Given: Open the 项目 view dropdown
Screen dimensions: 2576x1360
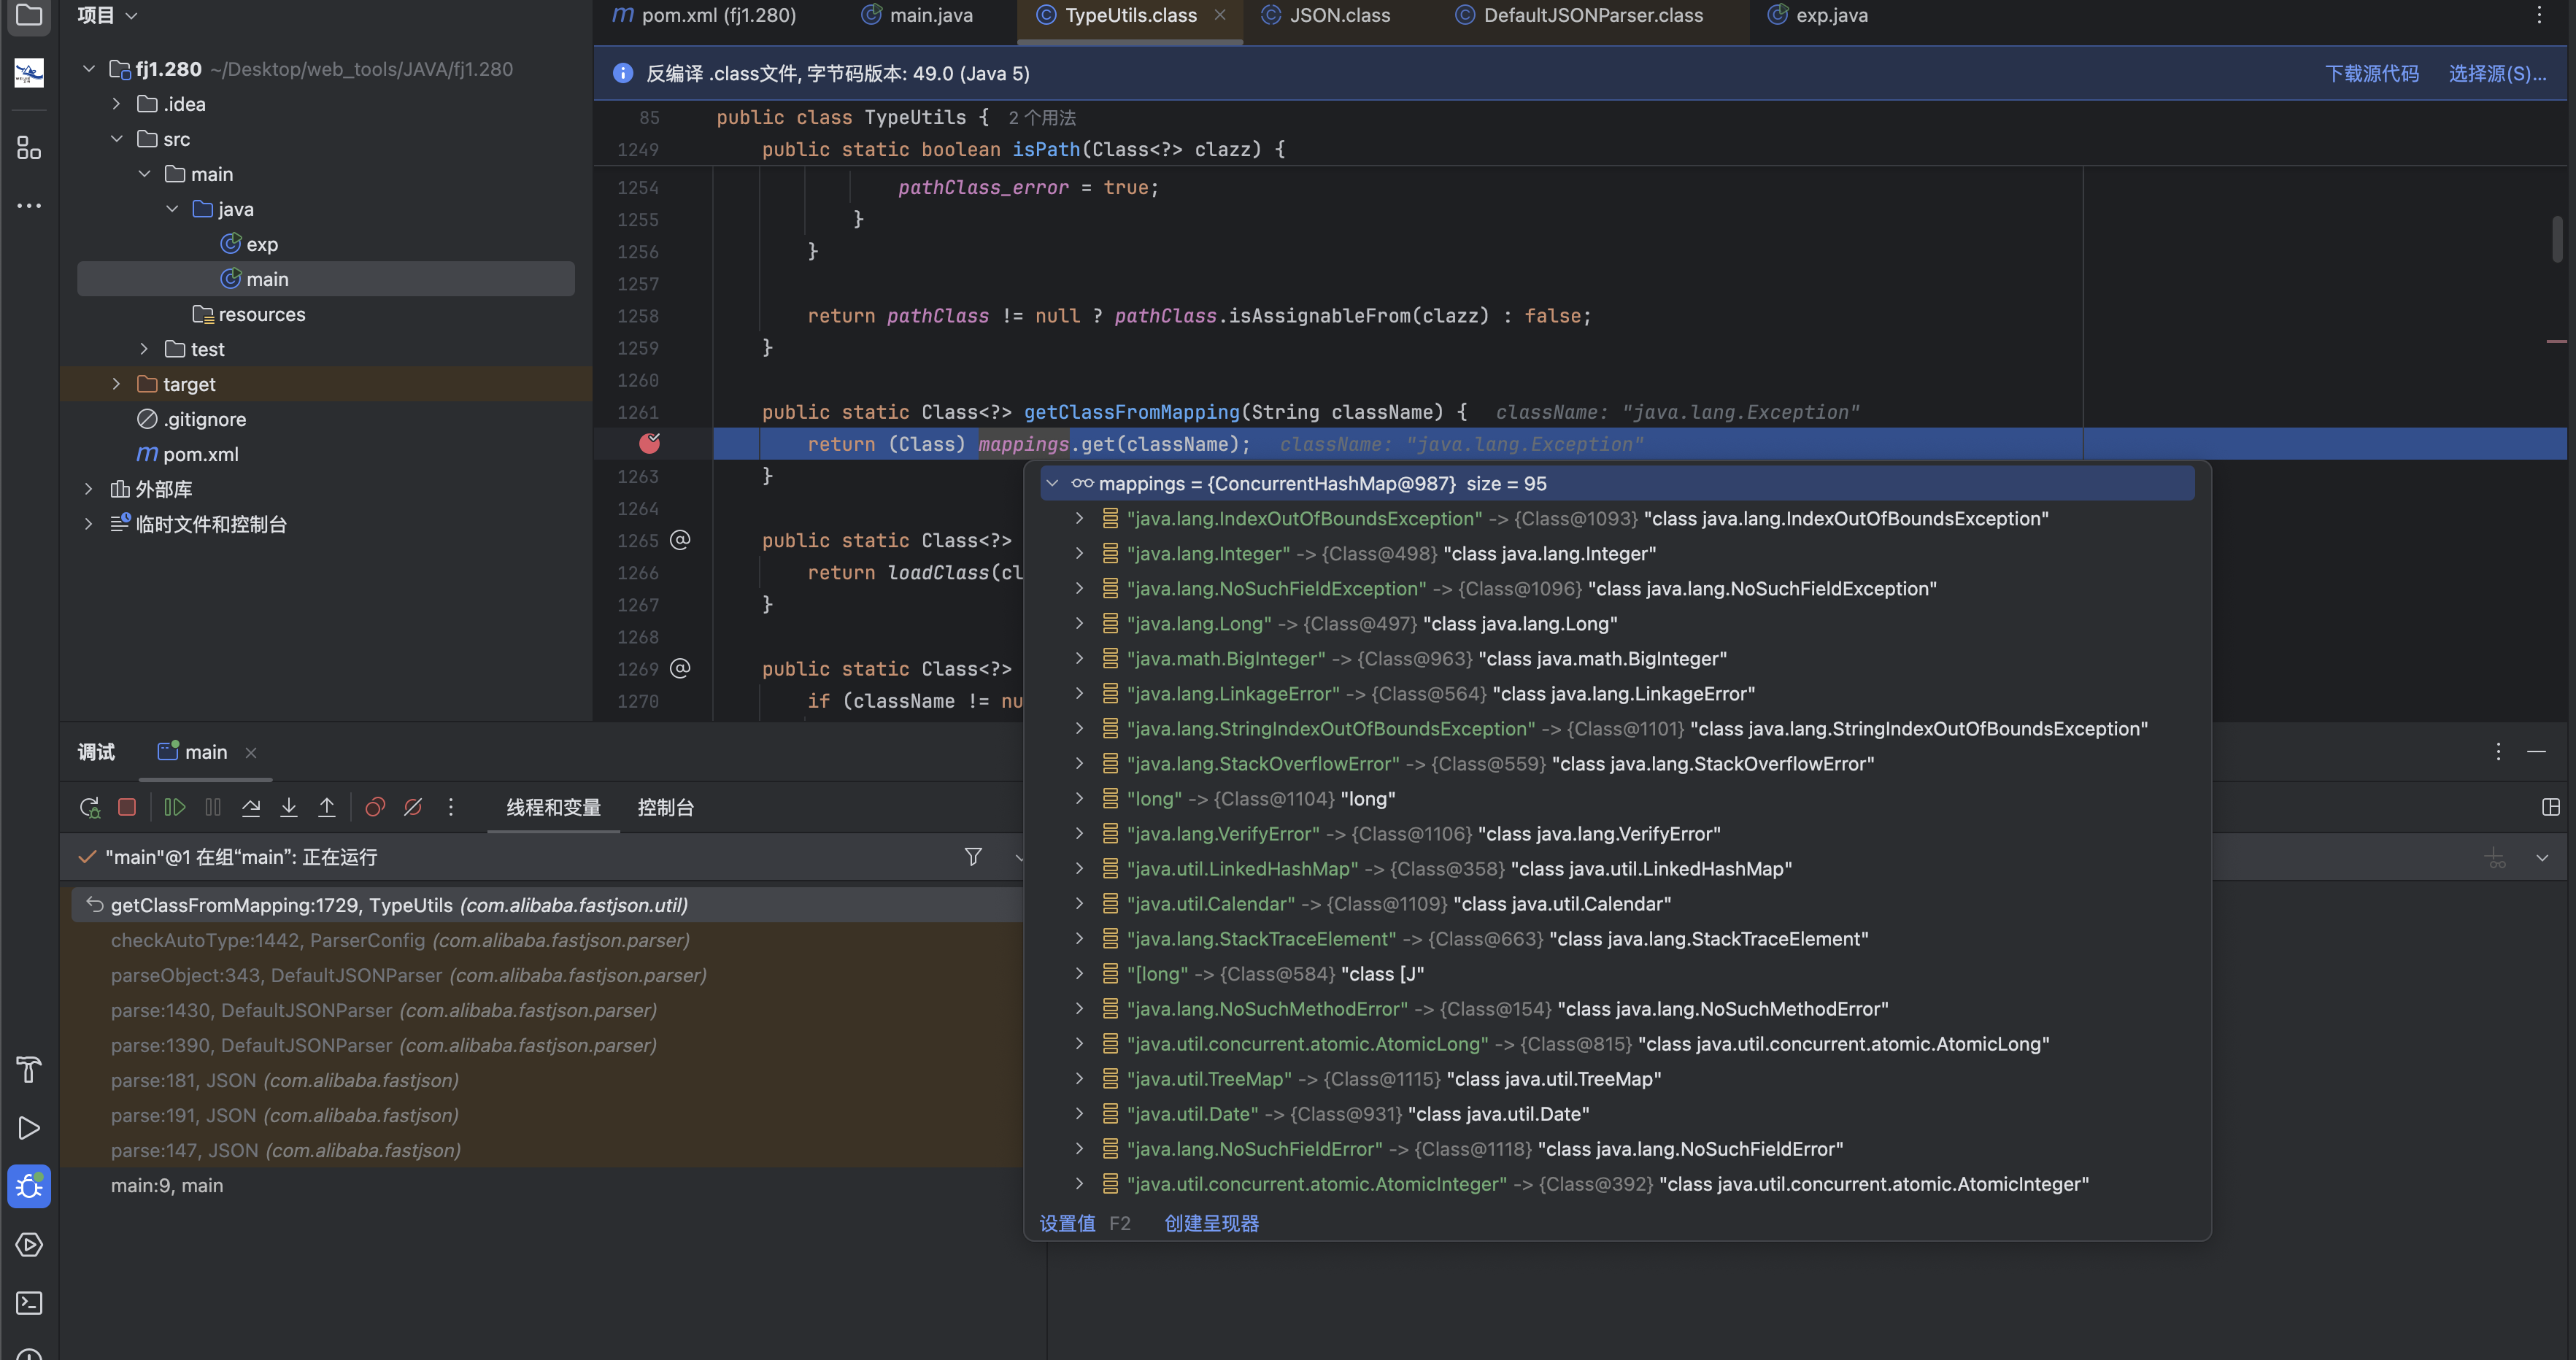Looking at the screenshot, I should tap(108, 15).
